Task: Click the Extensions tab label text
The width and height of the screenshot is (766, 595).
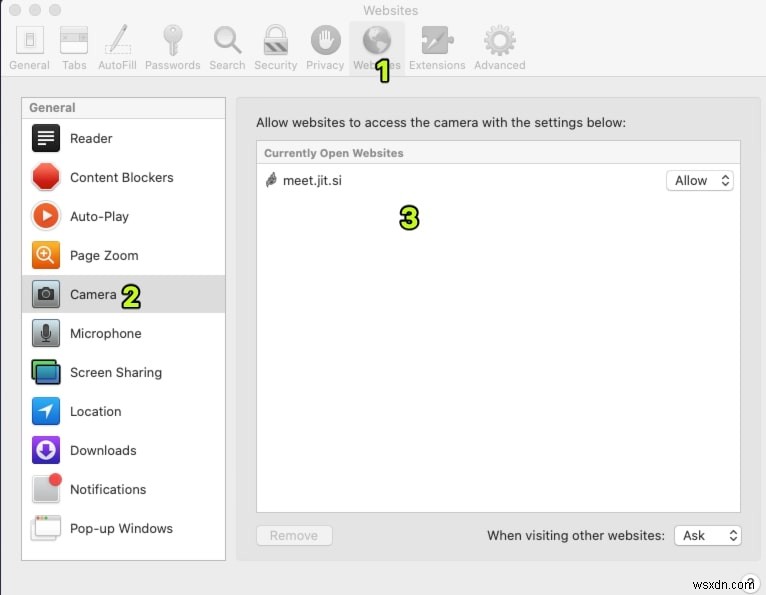Action: pos(437,65)
